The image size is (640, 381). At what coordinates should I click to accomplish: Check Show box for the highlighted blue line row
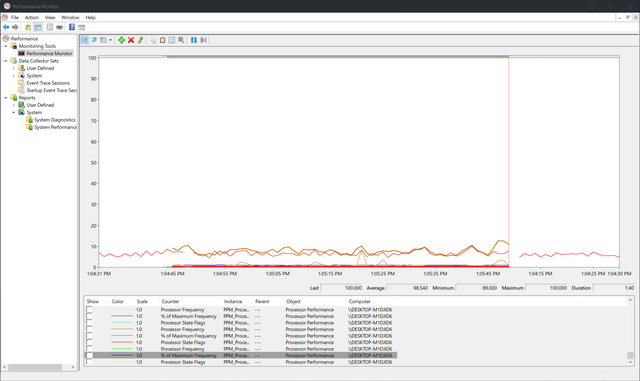pos(89,356)
